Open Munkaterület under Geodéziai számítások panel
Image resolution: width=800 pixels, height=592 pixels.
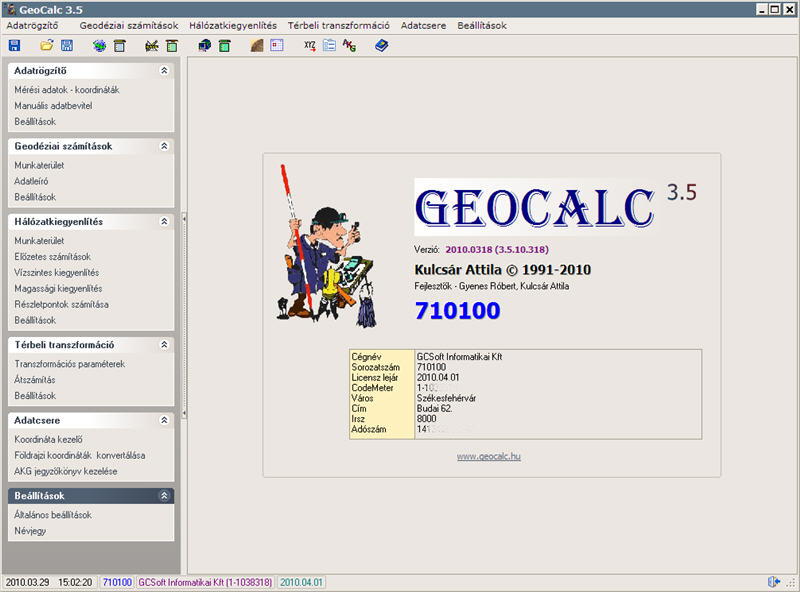(x=39, y=165)
